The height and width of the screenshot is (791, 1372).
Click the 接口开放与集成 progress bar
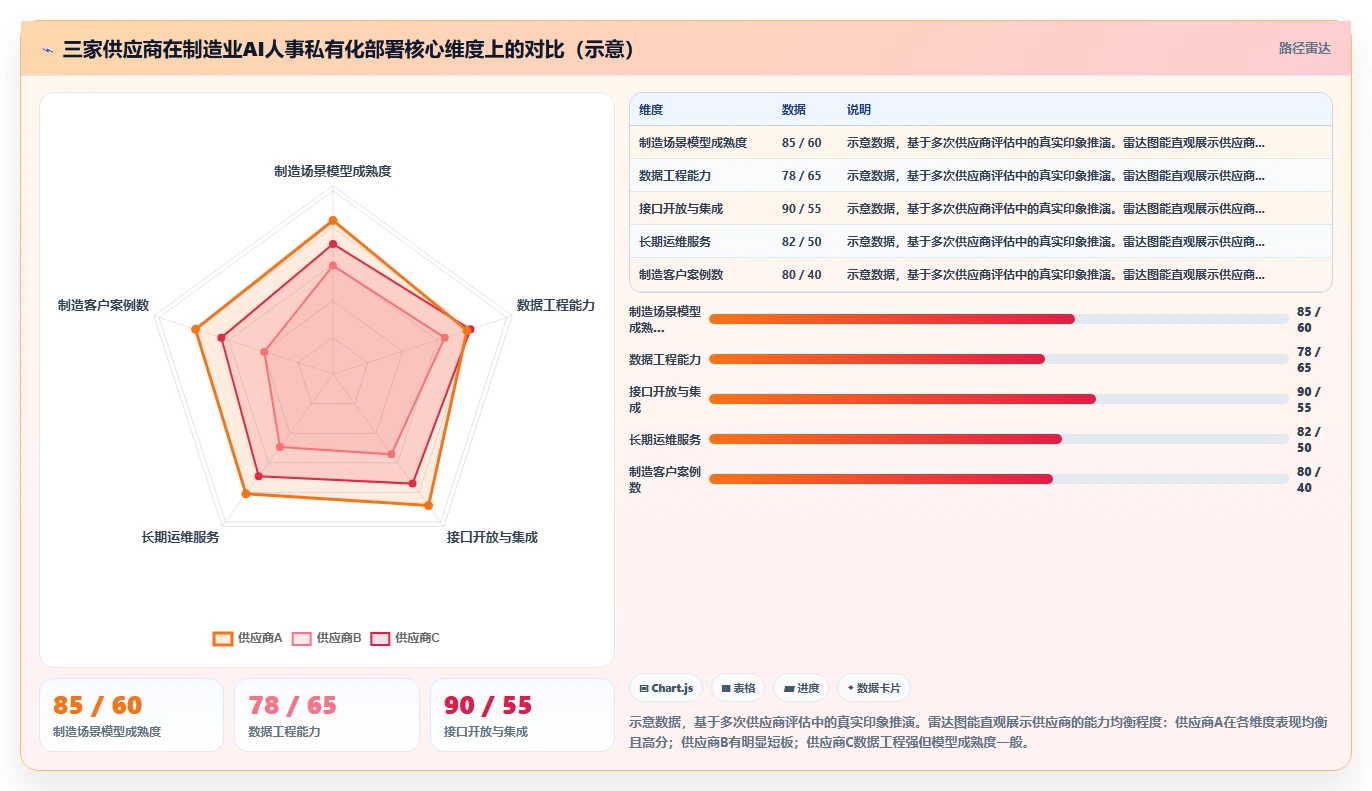[x=999, y=399]
